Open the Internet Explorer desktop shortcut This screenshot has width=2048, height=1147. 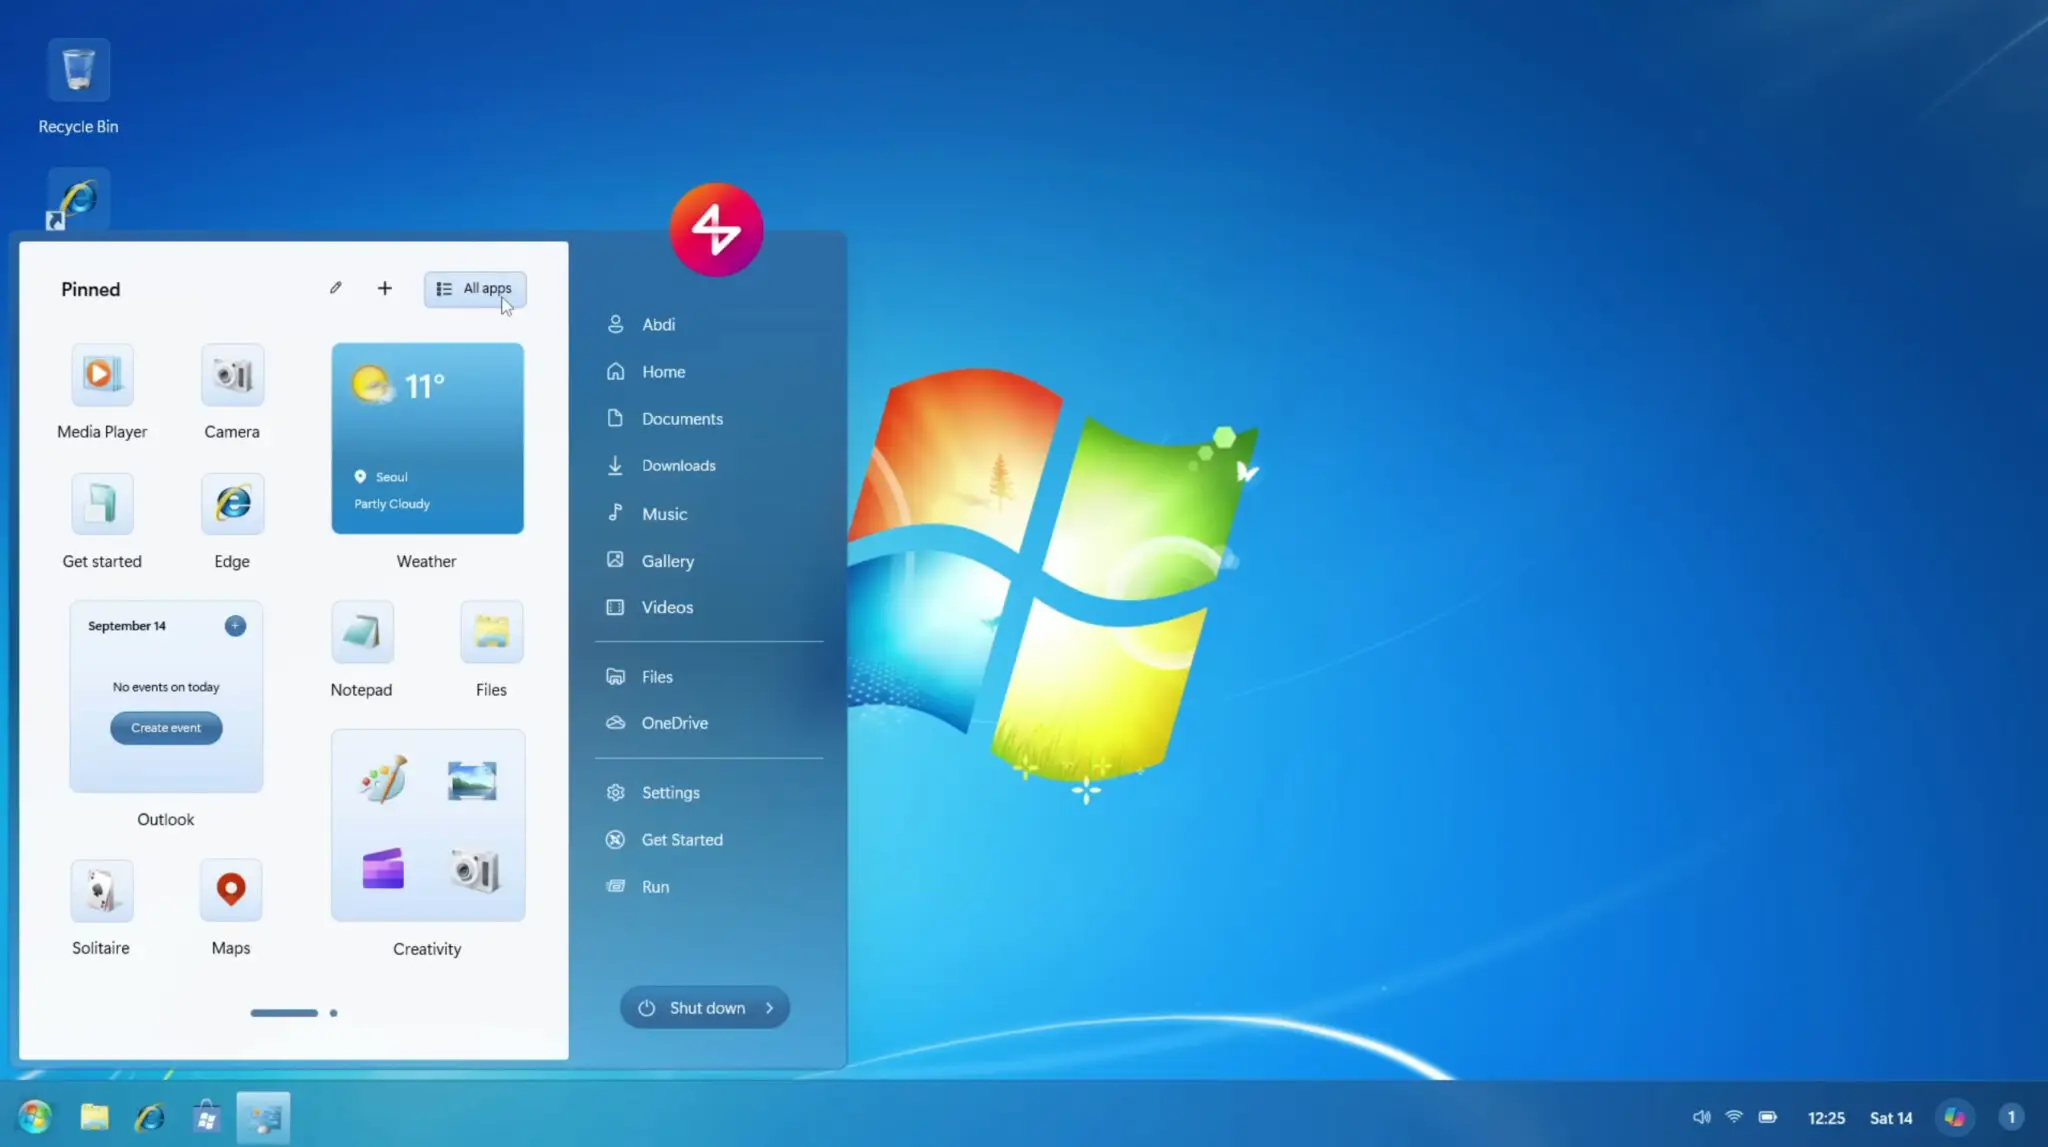point(78,200)
